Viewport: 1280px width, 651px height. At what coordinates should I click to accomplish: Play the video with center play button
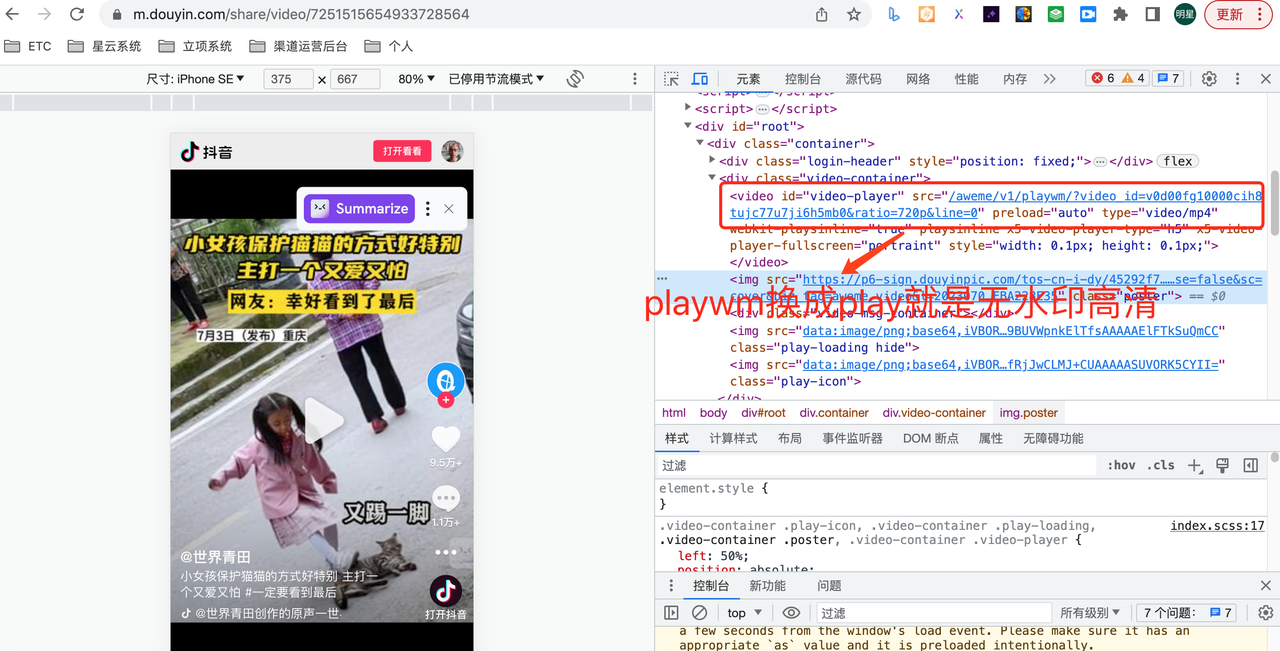[323, 421]
